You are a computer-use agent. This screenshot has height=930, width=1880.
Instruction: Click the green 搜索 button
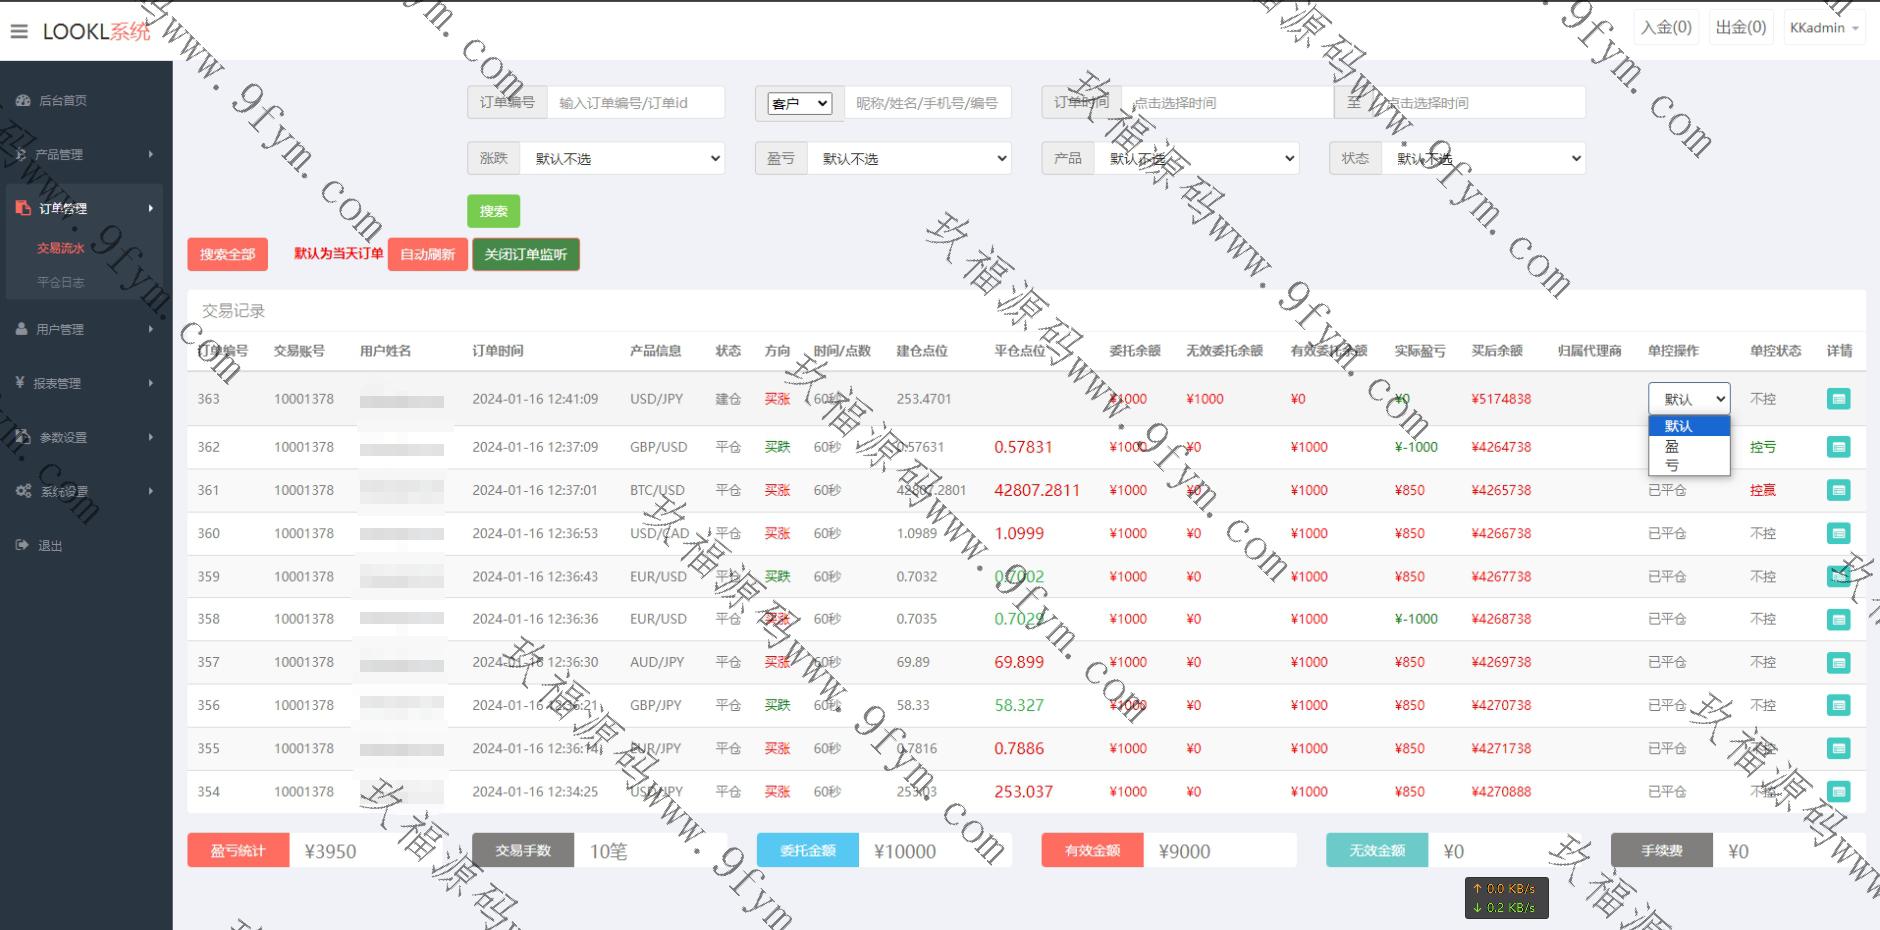click(493, 211)
